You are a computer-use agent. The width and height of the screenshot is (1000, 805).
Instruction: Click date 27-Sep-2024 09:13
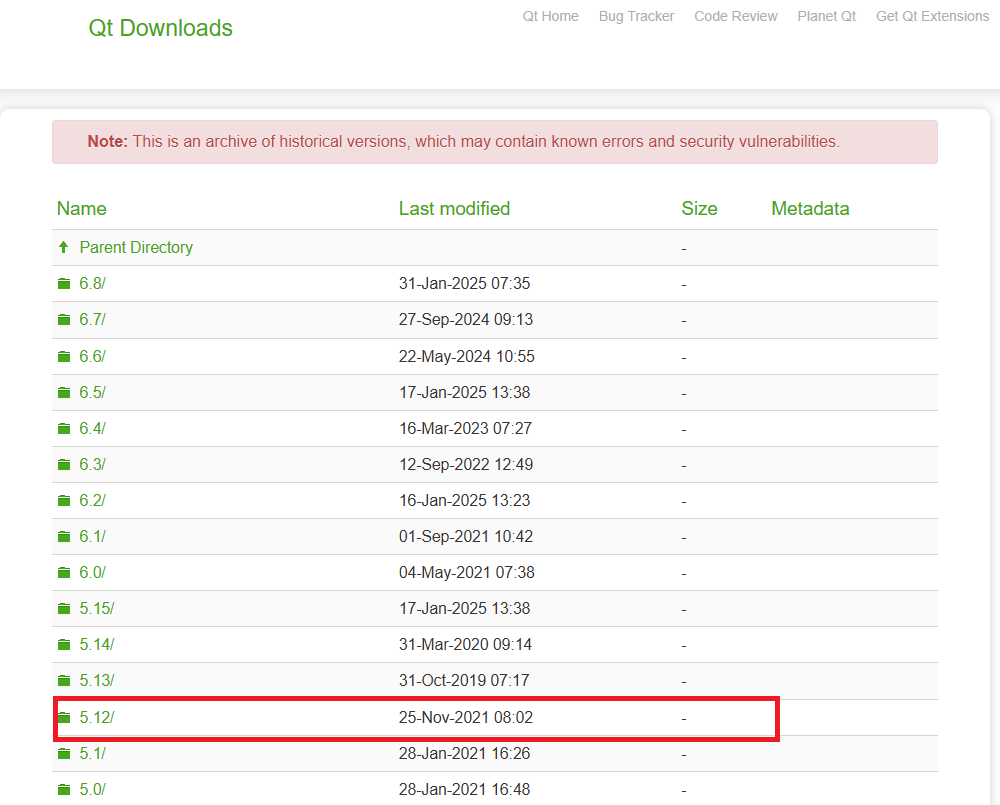point(466,320)
